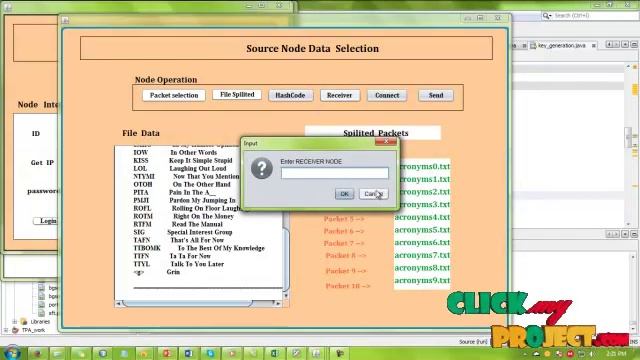640x360 pixels.
Task: Click the Receiver button
Action: point(340,96)
